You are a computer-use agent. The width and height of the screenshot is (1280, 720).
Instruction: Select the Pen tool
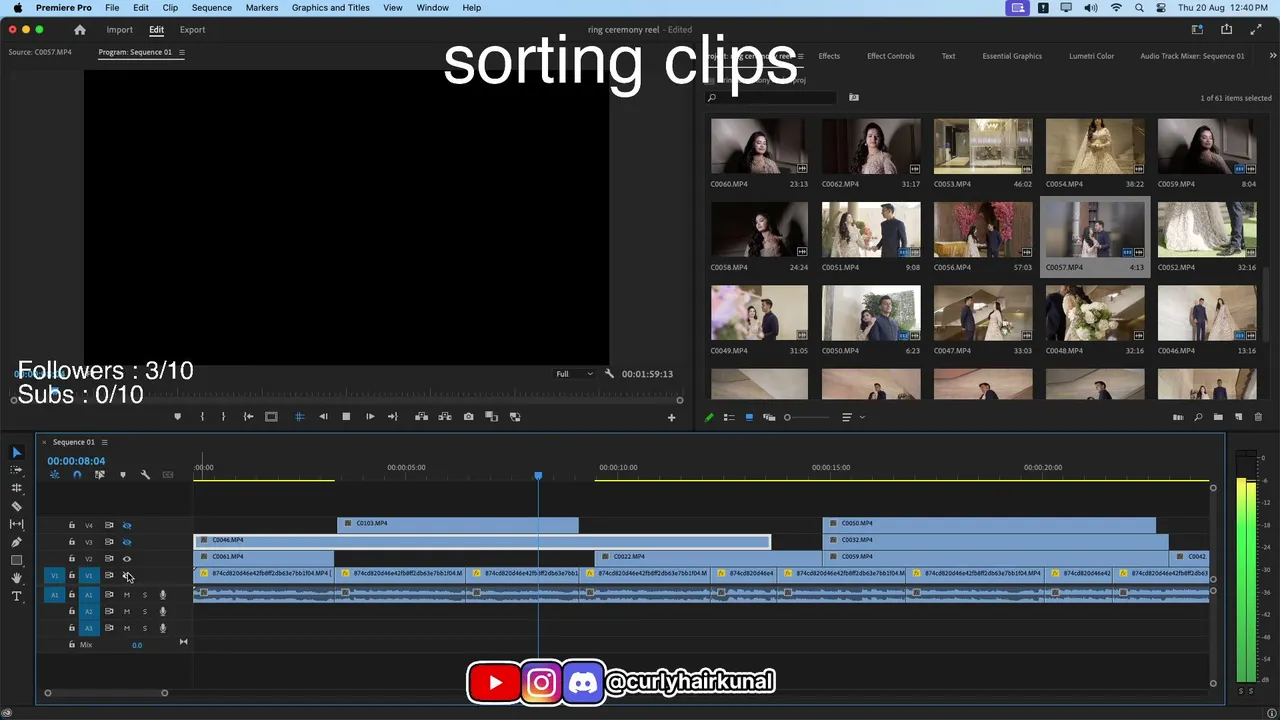16,542
